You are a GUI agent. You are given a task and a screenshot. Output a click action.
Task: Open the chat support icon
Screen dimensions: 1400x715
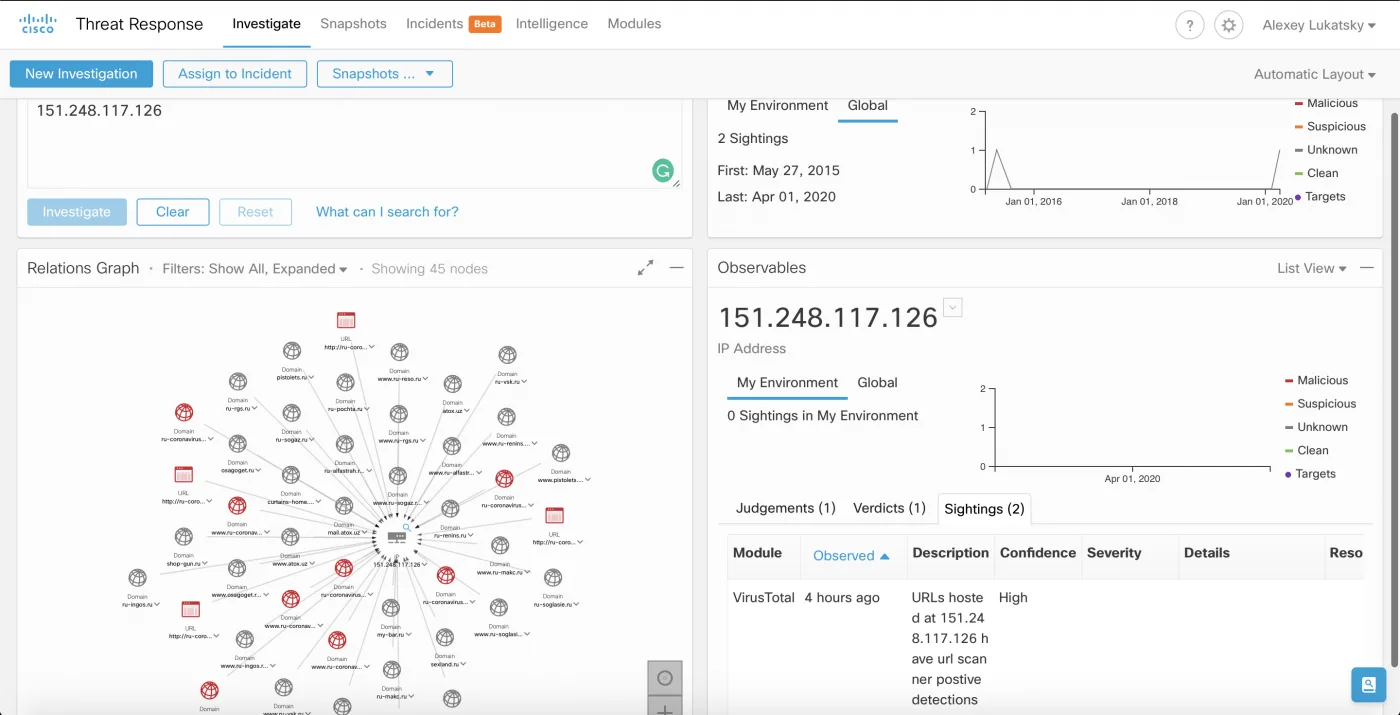pos(1368,685)
